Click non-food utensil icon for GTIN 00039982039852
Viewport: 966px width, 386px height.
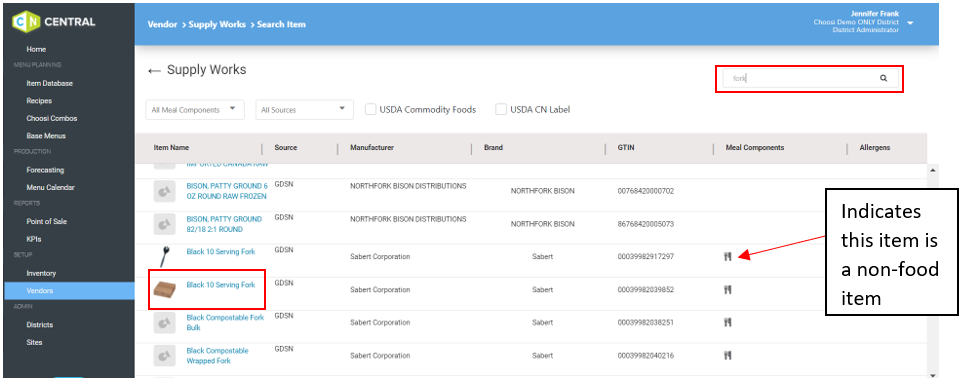pos(728,289)
